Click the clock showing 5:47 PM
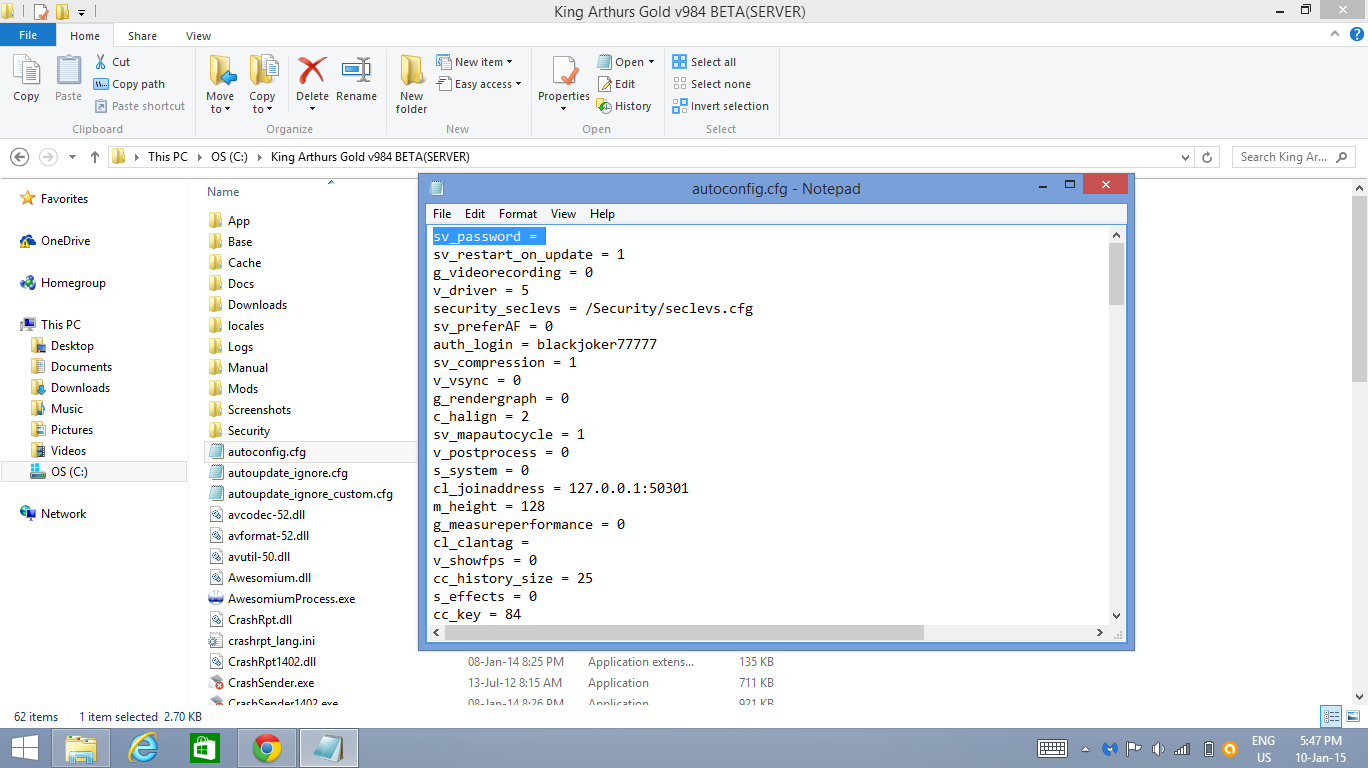 1320,741
